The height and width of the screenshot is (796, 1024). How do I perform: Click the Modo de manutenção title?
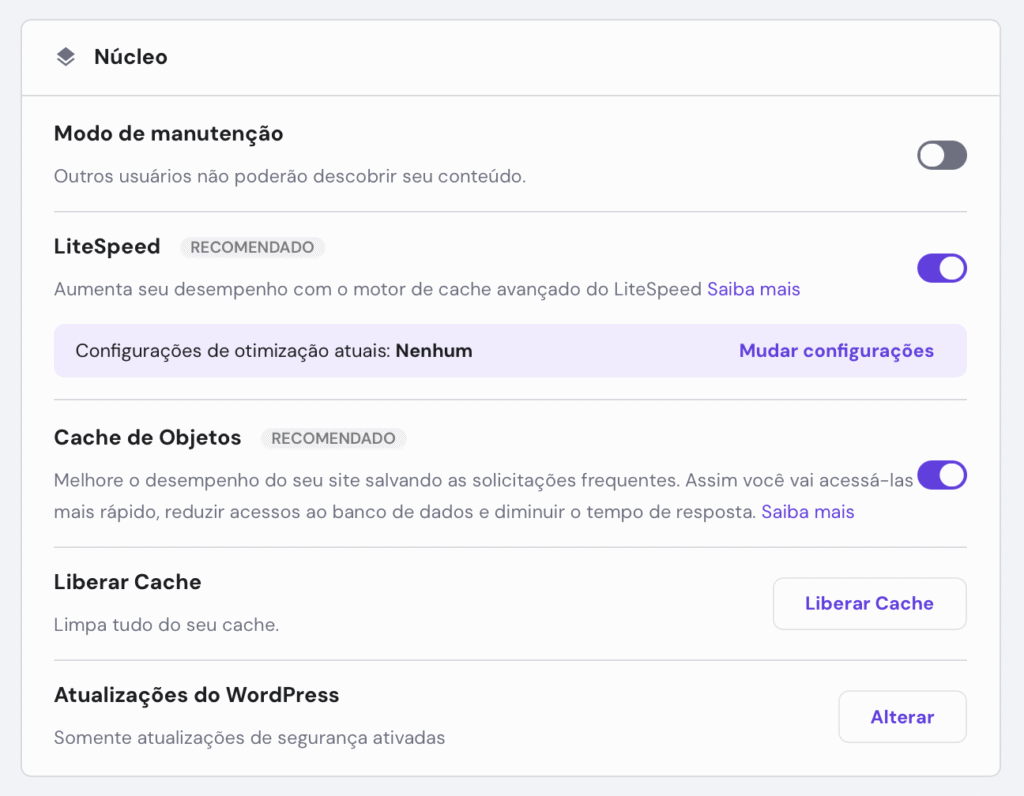(x=168, y=133)
